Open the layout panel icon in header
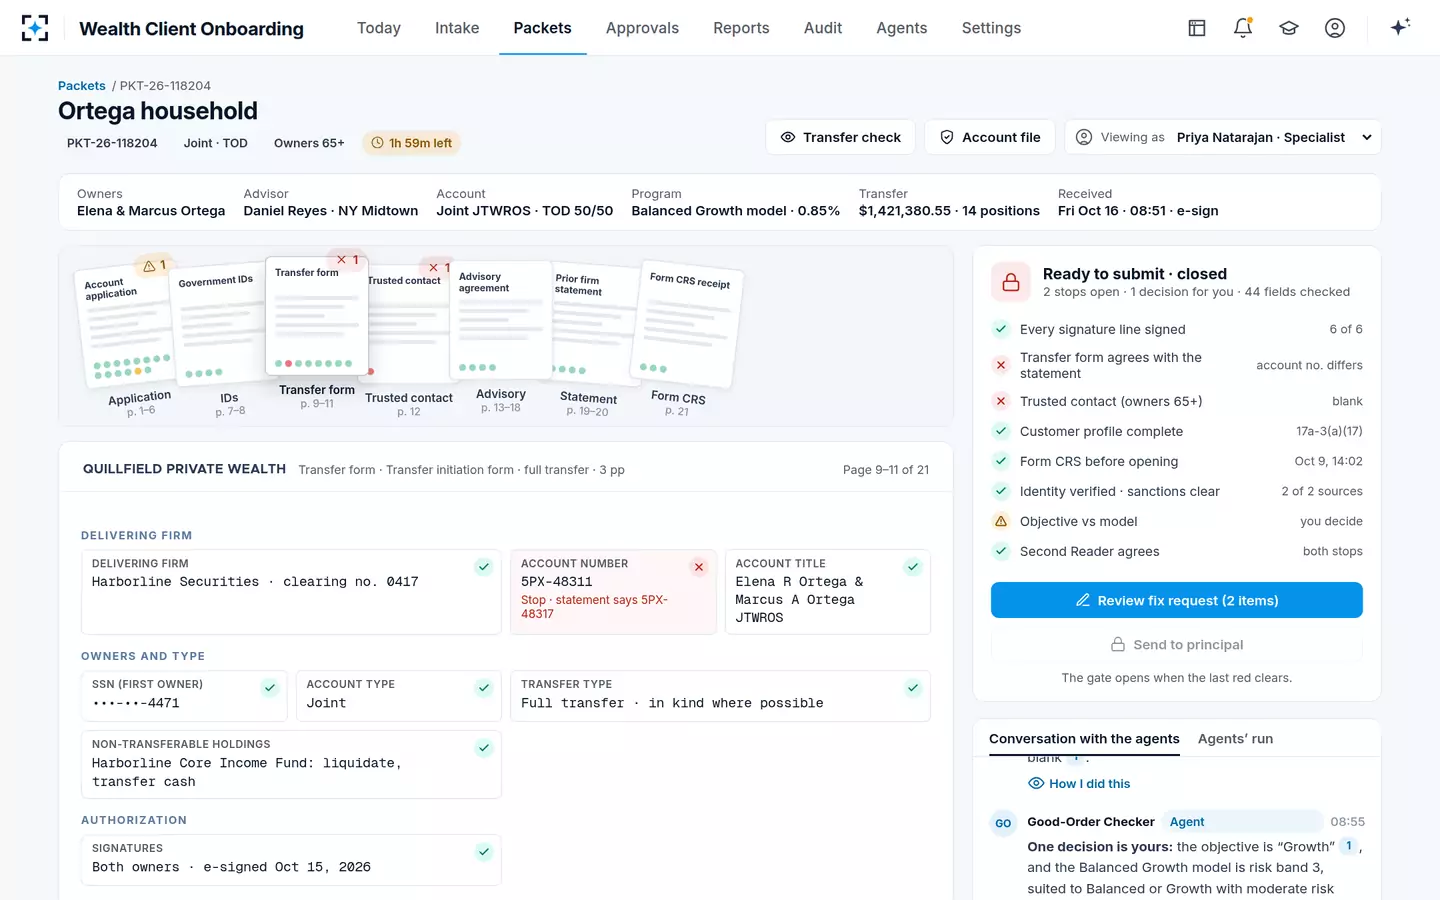 tap(1197, 28)
